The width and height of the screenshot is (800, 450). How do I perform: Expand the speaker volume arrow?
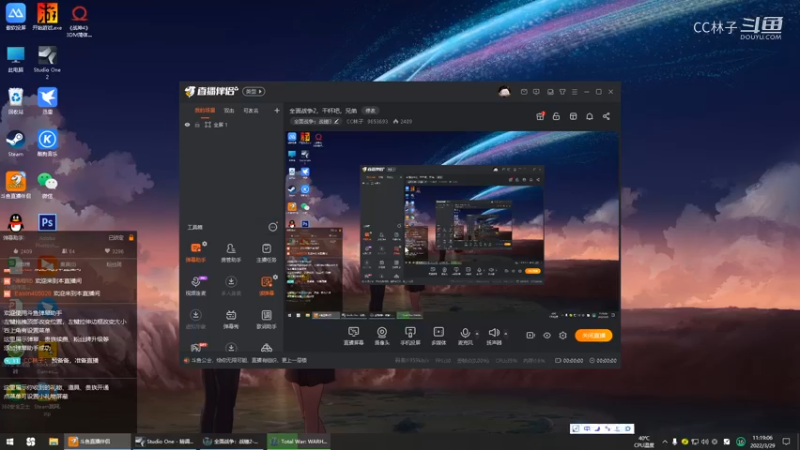pos(506,334)
